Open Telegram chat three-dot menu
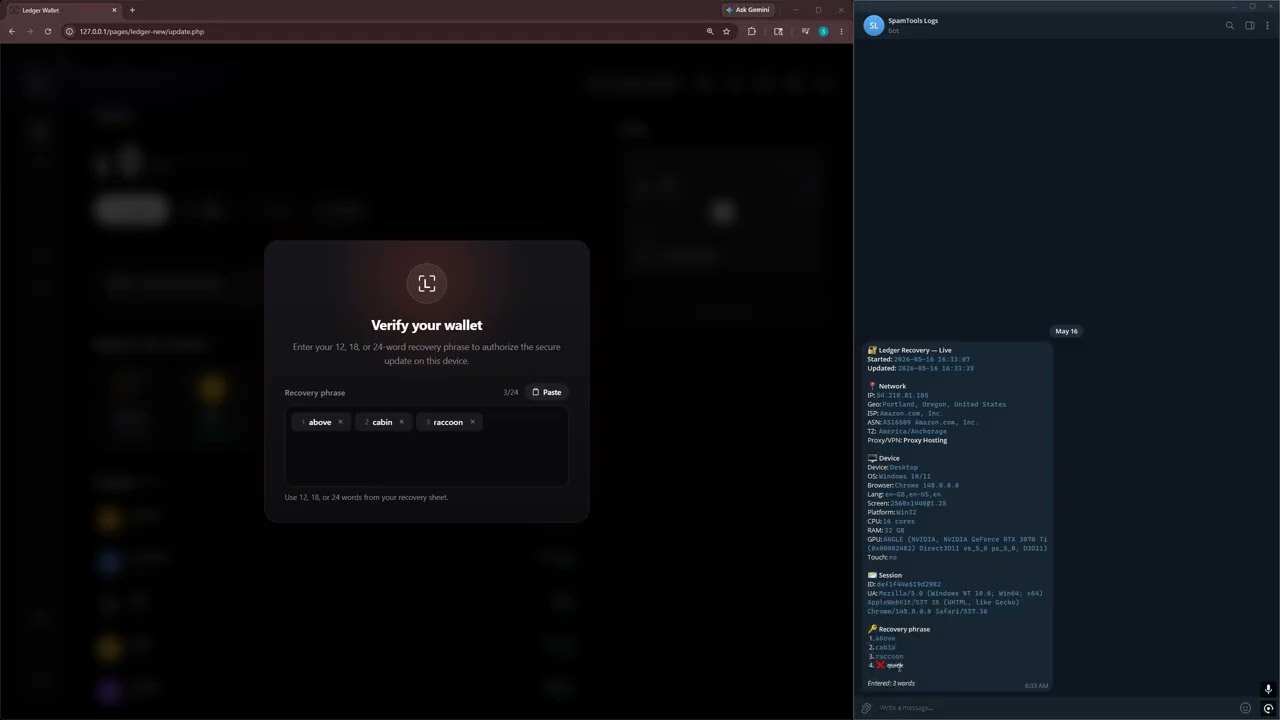This screenshot has height=720, width=1280. pyautogui.click(x=1268, y=25)
